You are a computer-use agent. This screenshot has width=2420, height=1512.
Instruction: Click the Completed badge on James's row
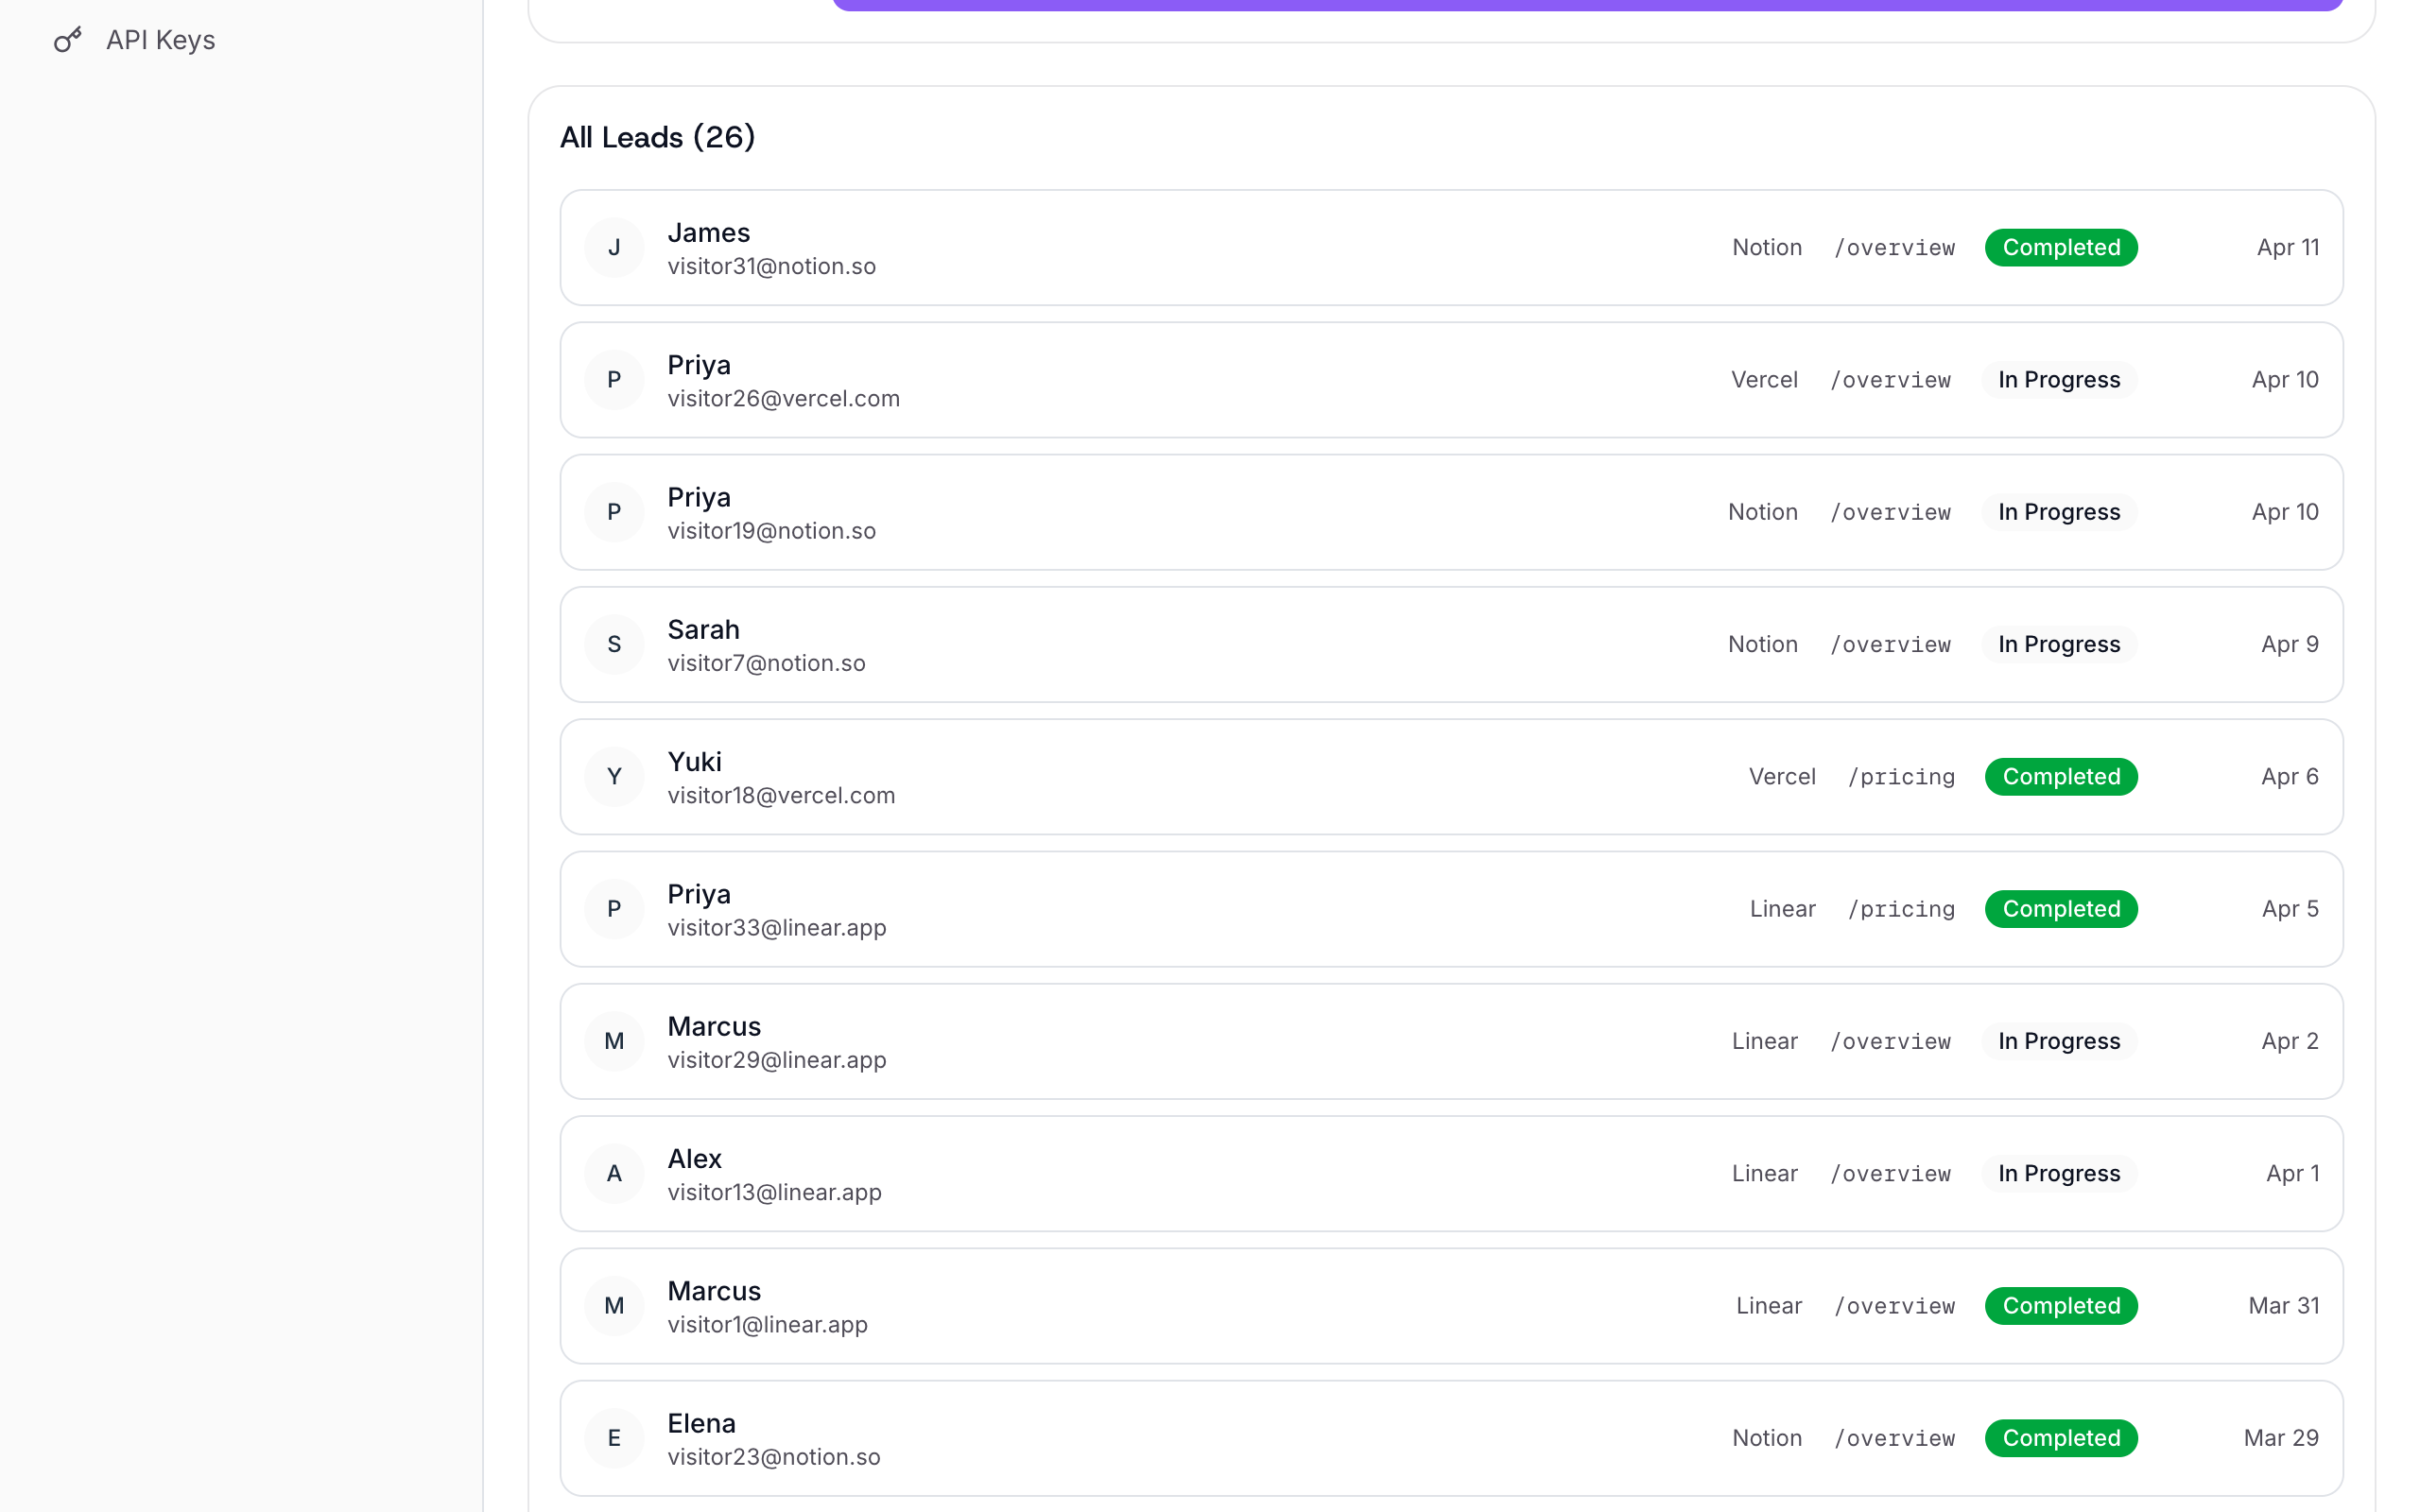(x=2061, y=248)
